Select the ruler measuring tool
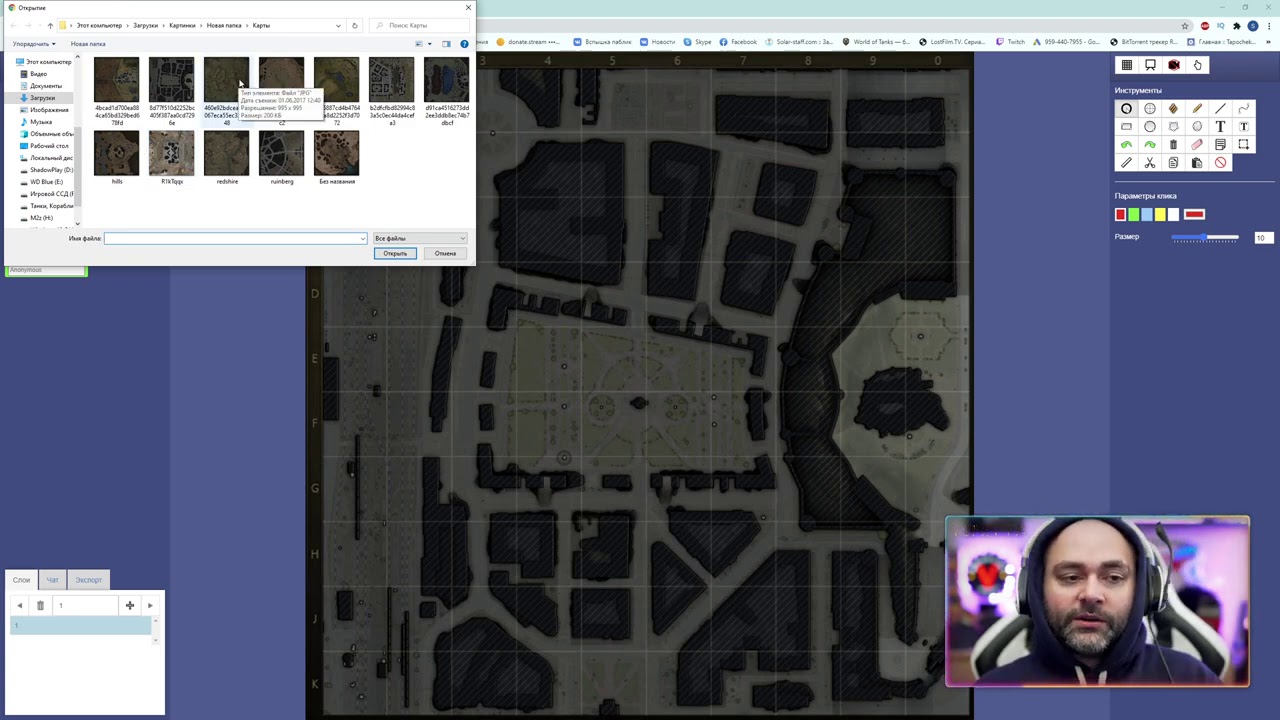Screen dimensions: 1280x720 (1126, 163)
